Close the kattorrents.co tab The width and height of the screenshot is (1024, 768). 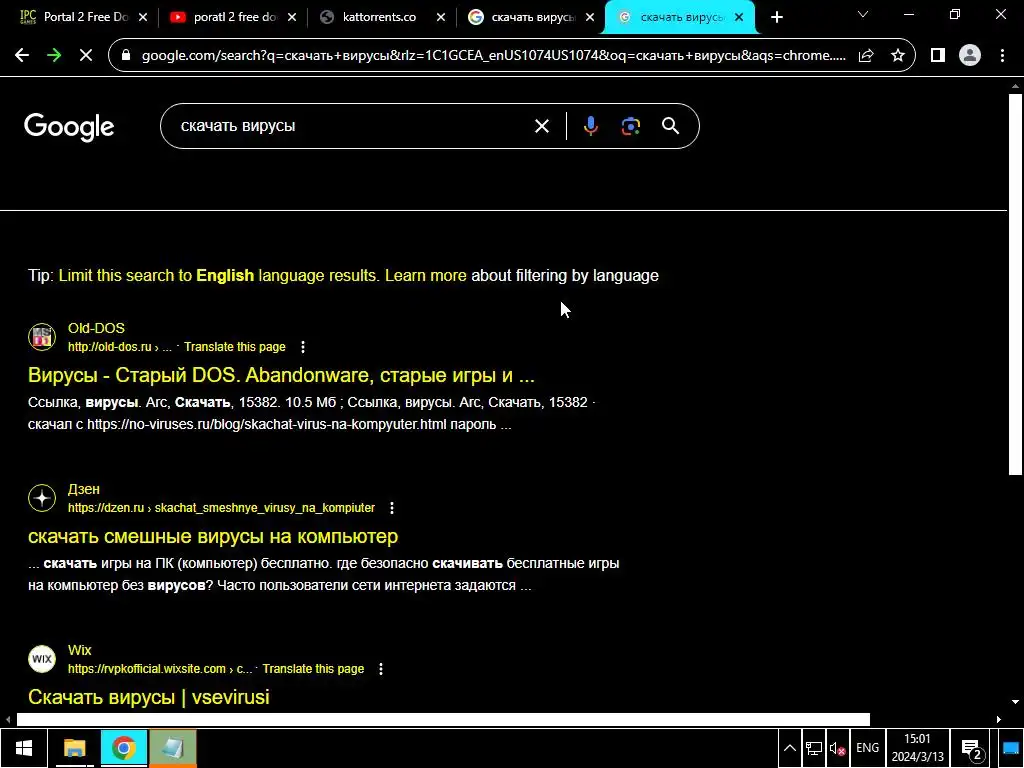[441, 18]
